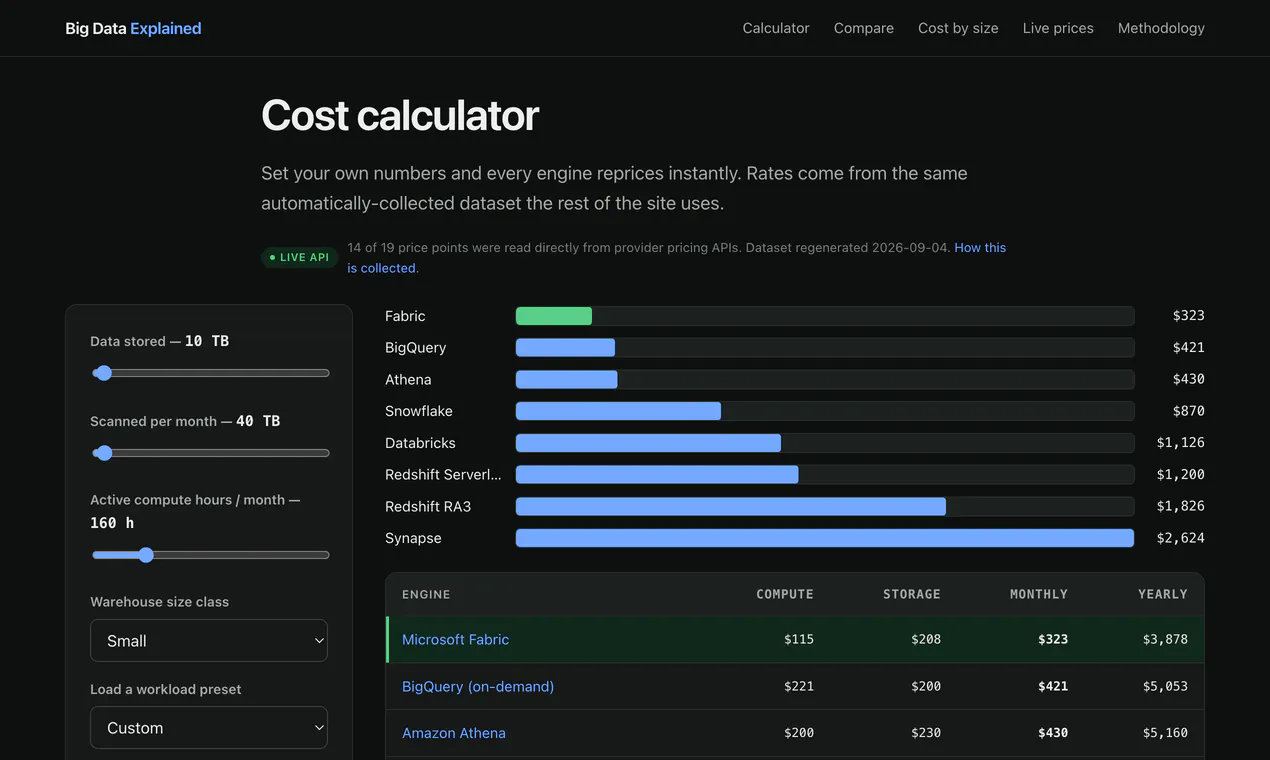Adjust the Data stored slider

click(x=210, y=373)
